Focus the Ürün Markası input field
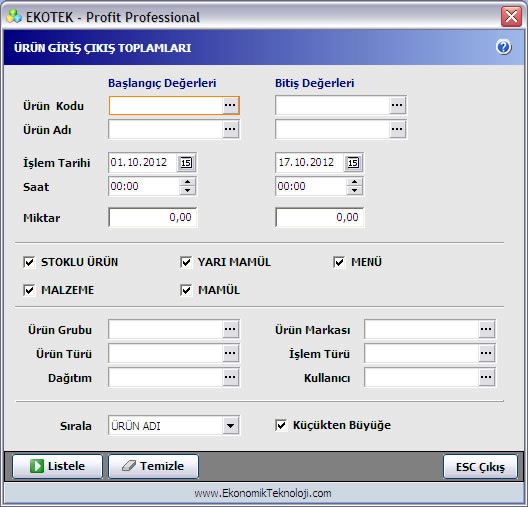The width and height of the screenshot is (528, 507). [x=421, y=329]
